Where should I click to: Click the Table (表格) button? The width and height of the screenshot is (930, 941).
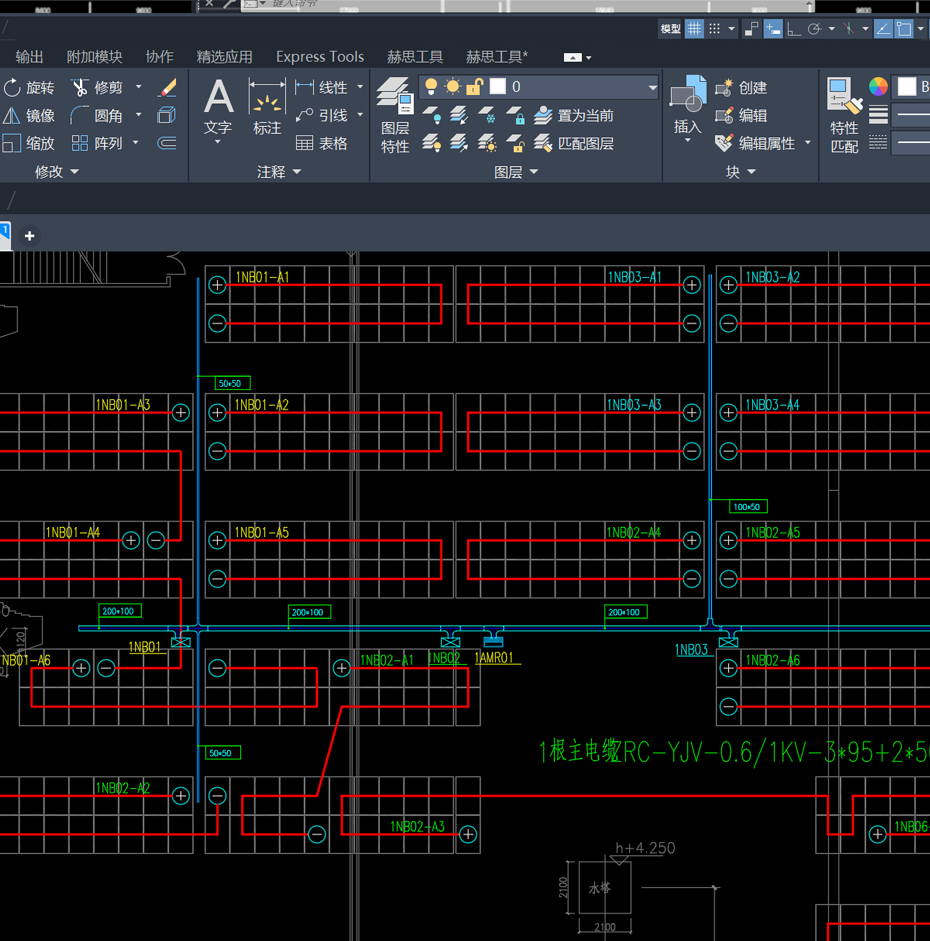[322, 143]
